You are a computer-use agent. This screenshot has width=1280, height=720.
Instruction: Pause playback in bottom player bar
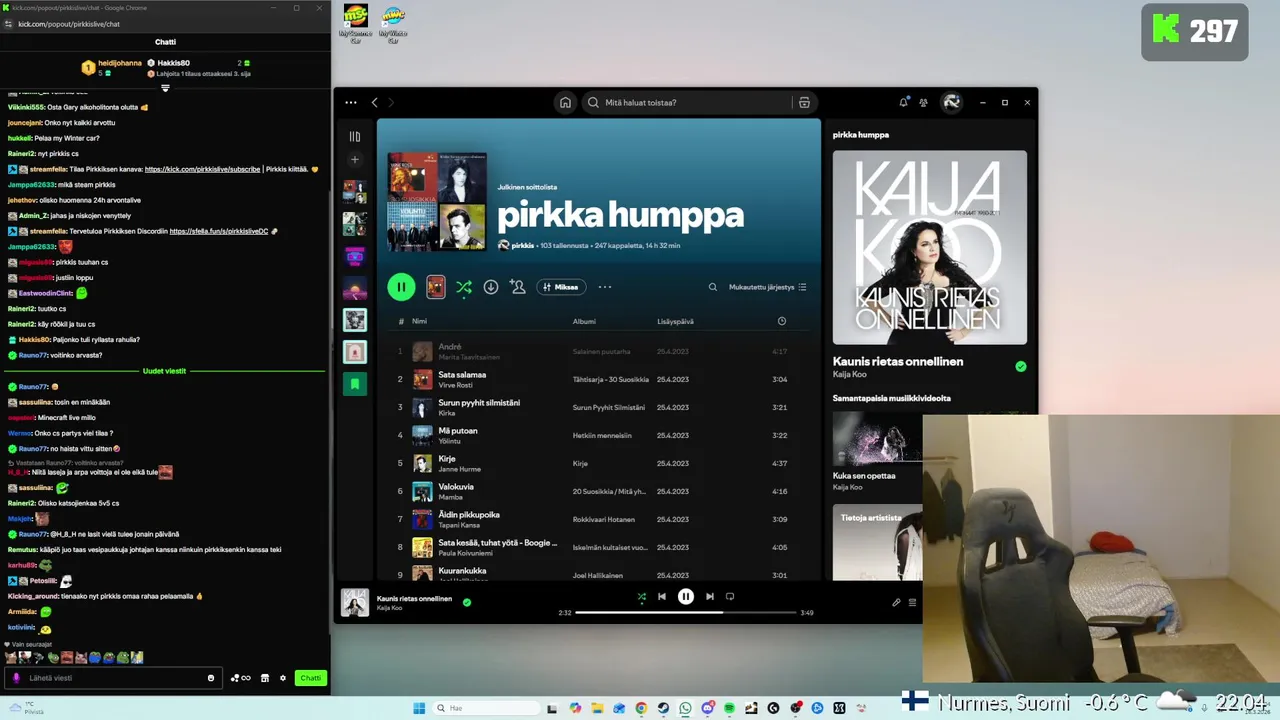tap(686, 597)
